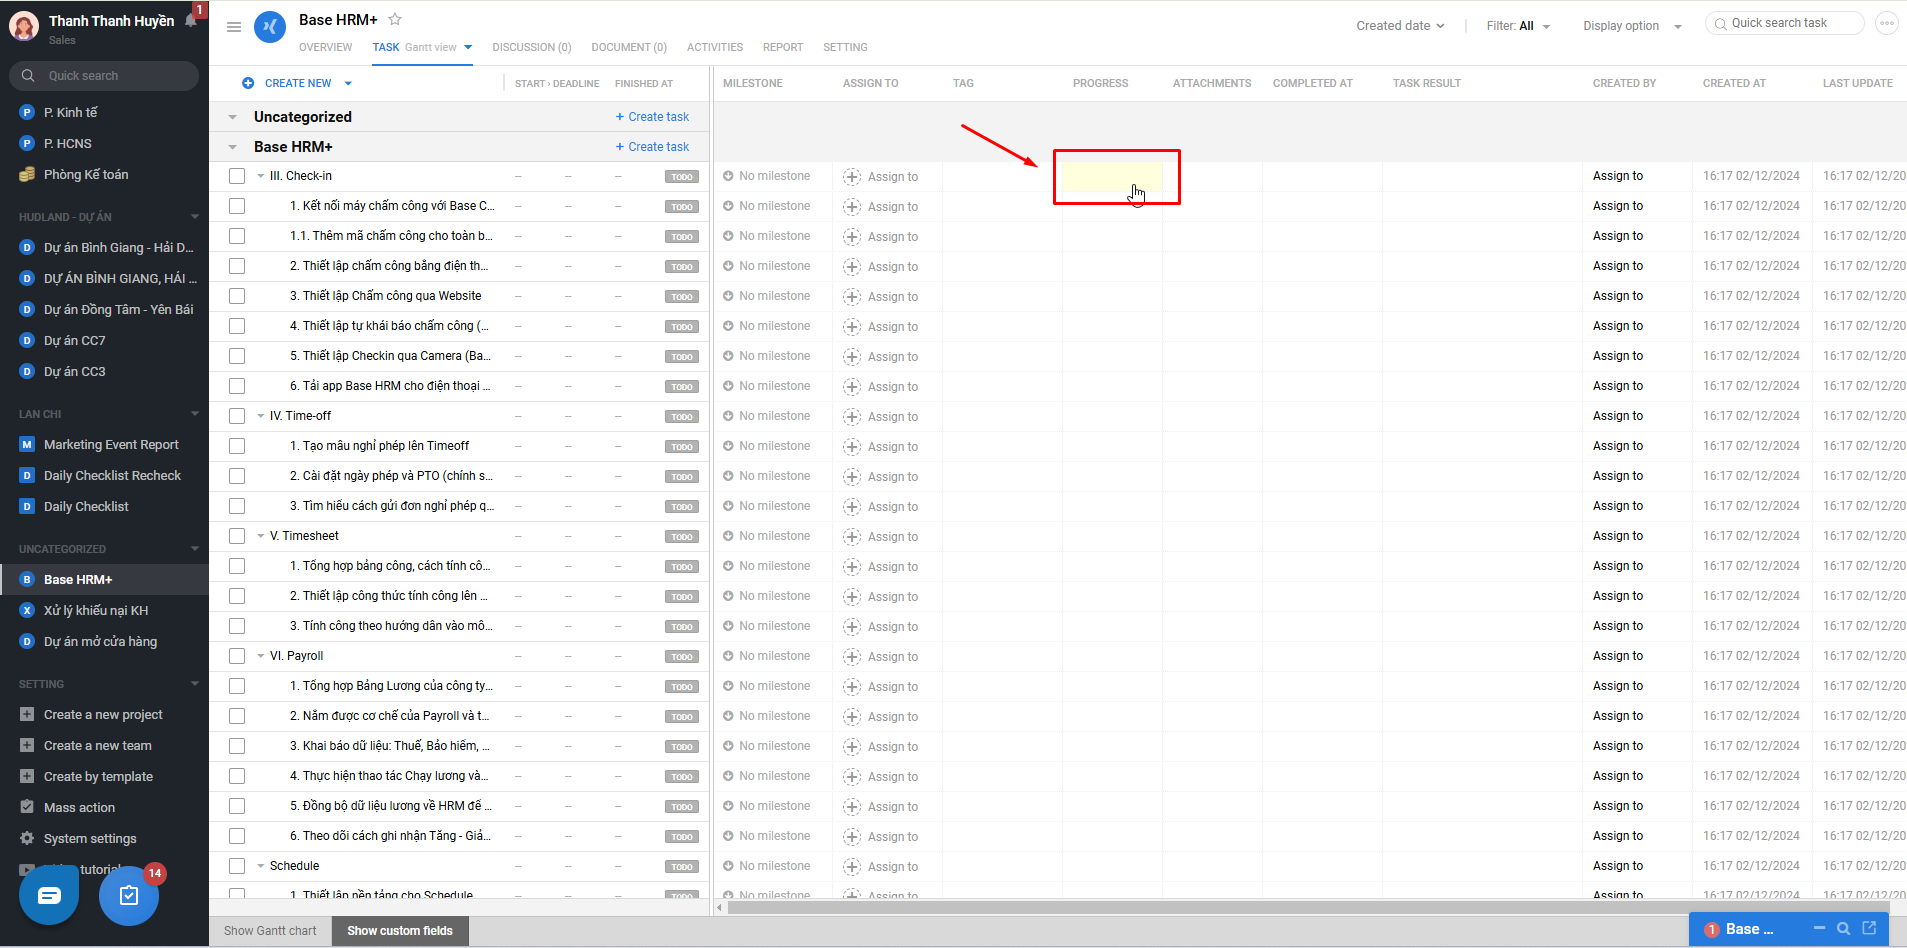Click Create task in Uncategorized section
The image size is (1907, 948).
(652, 117)
